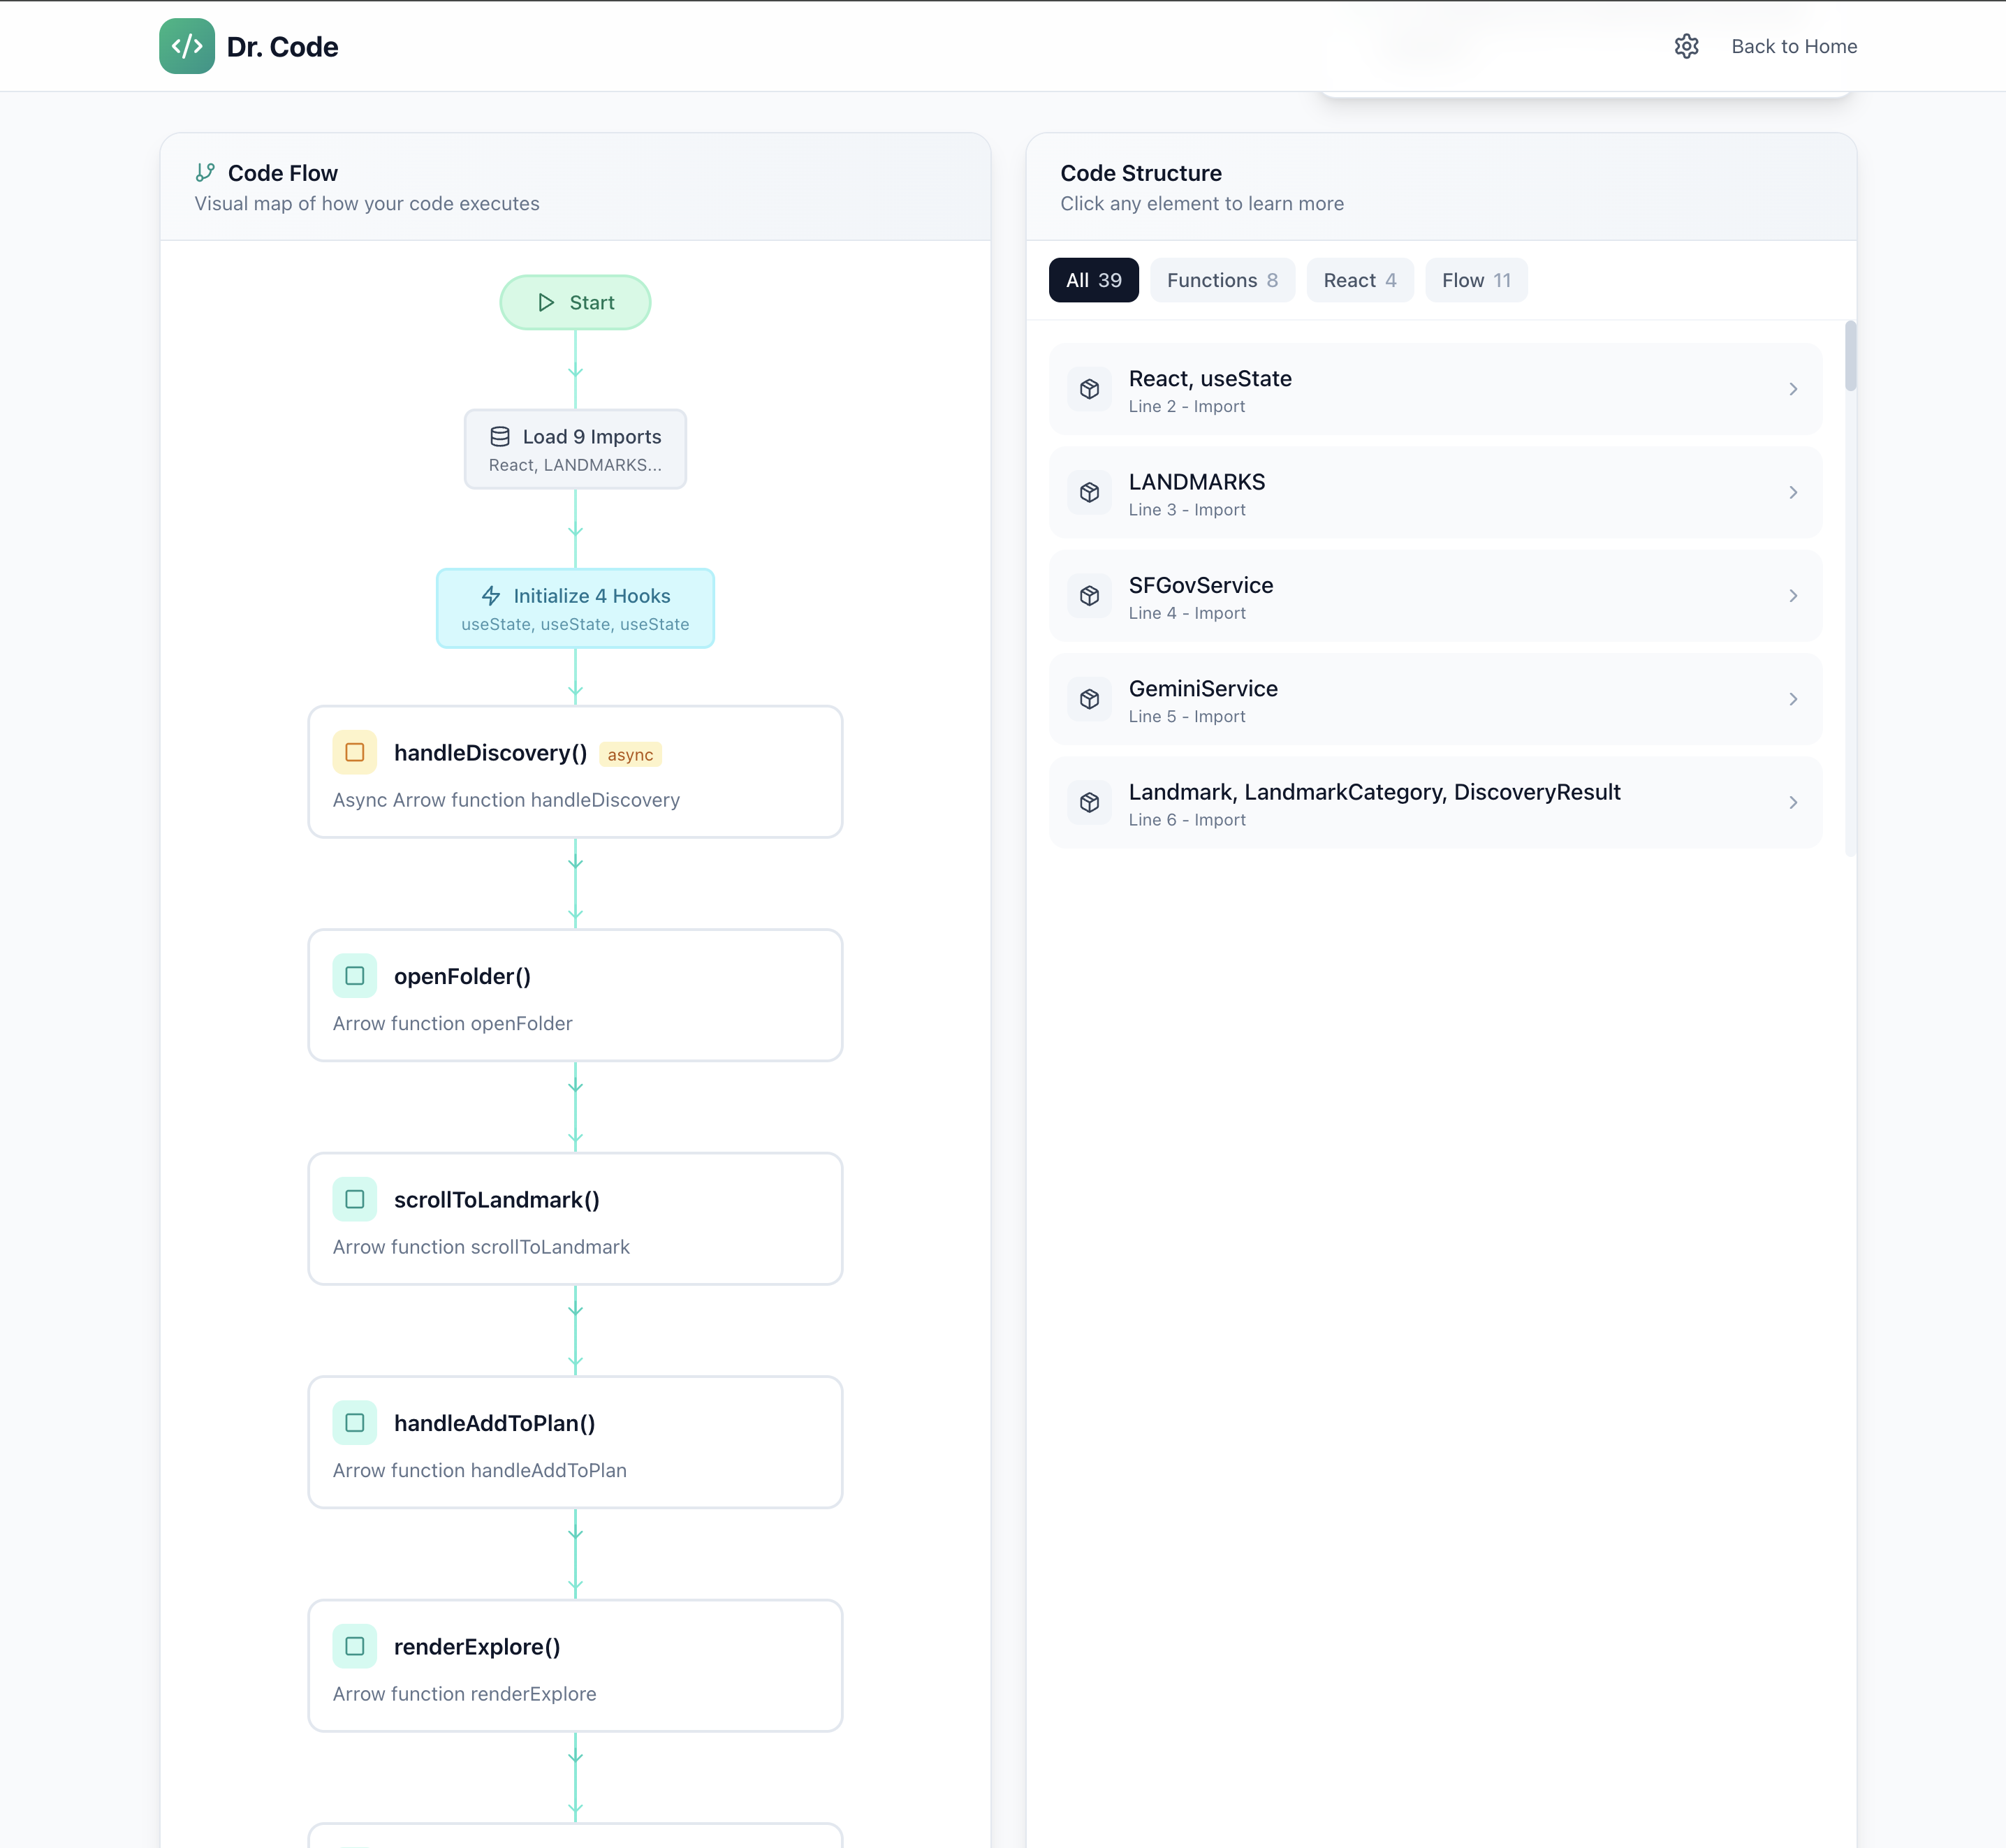2006x1848 pixels.
Task: Expand the SFGovService import chevron
Action: point(1792,596)
